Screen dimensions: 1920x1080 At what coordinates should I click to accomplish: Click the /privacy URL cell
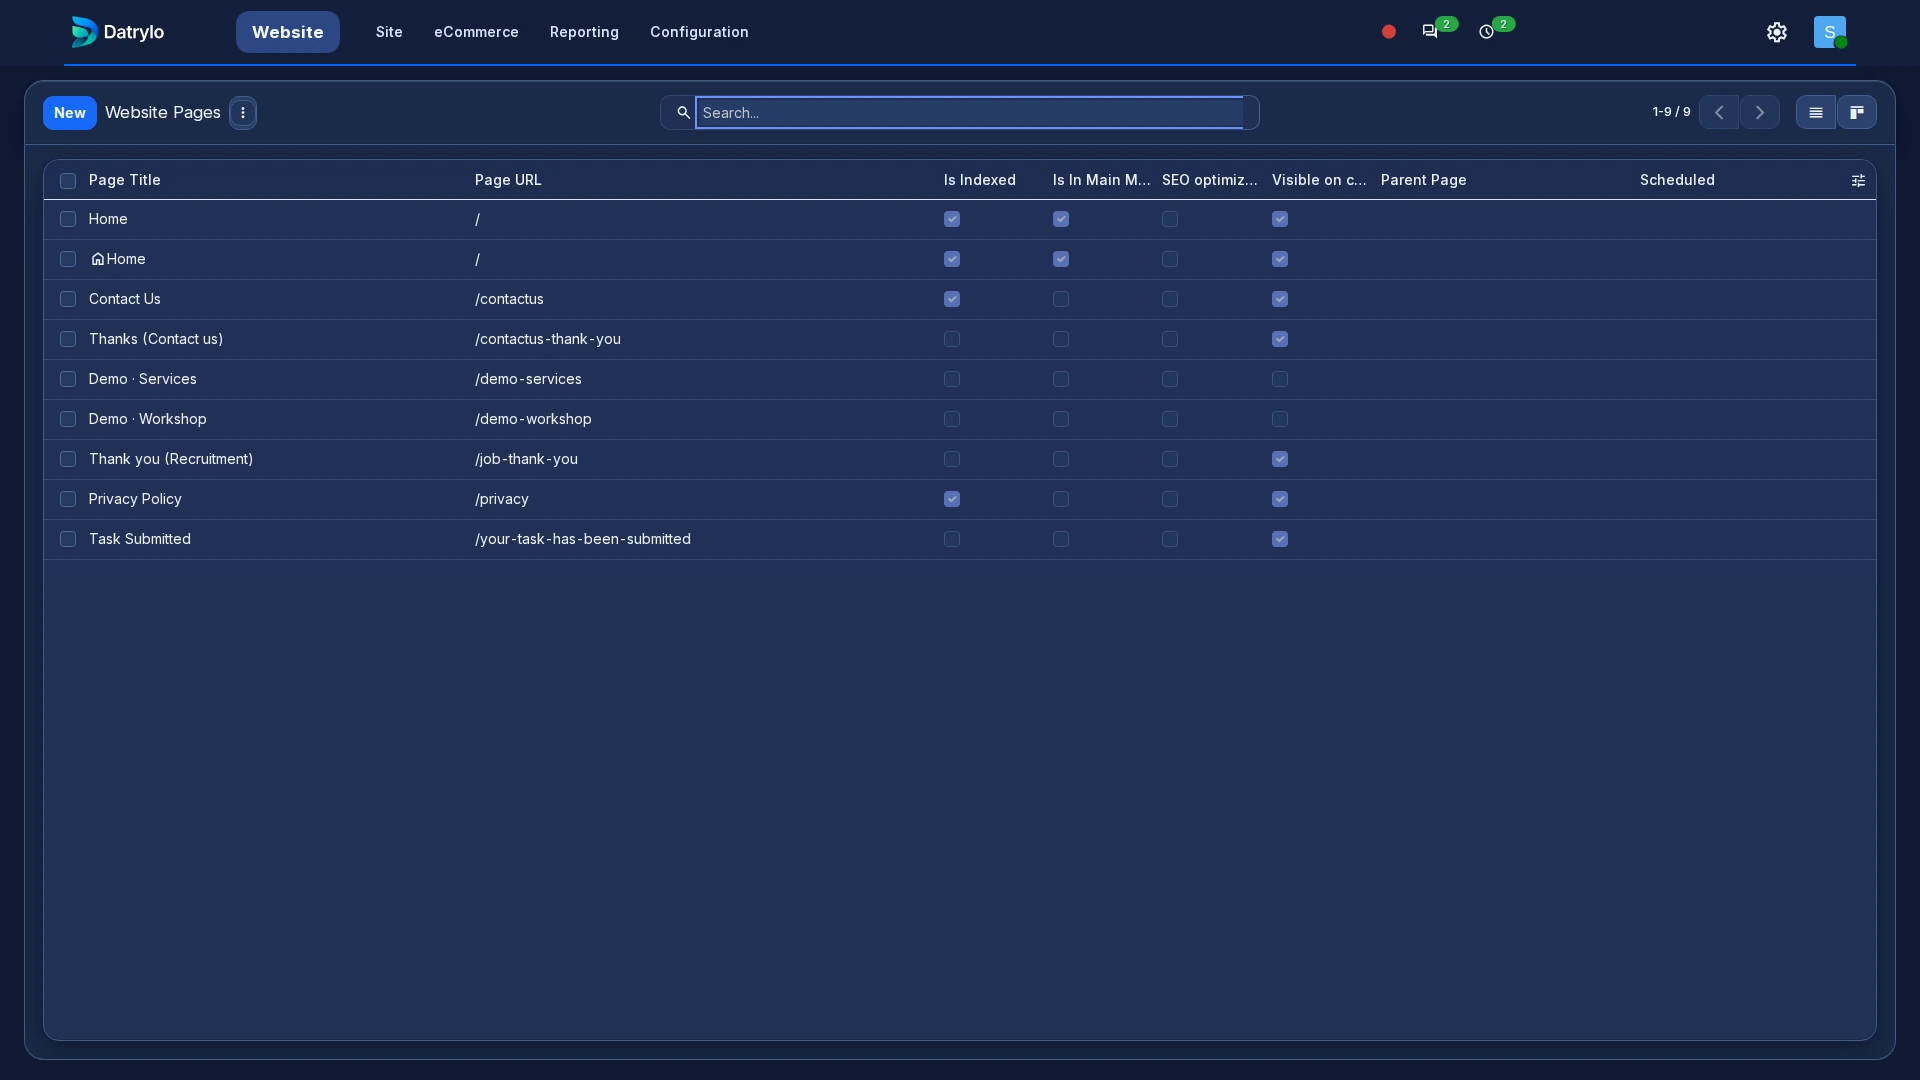point(502,499)
